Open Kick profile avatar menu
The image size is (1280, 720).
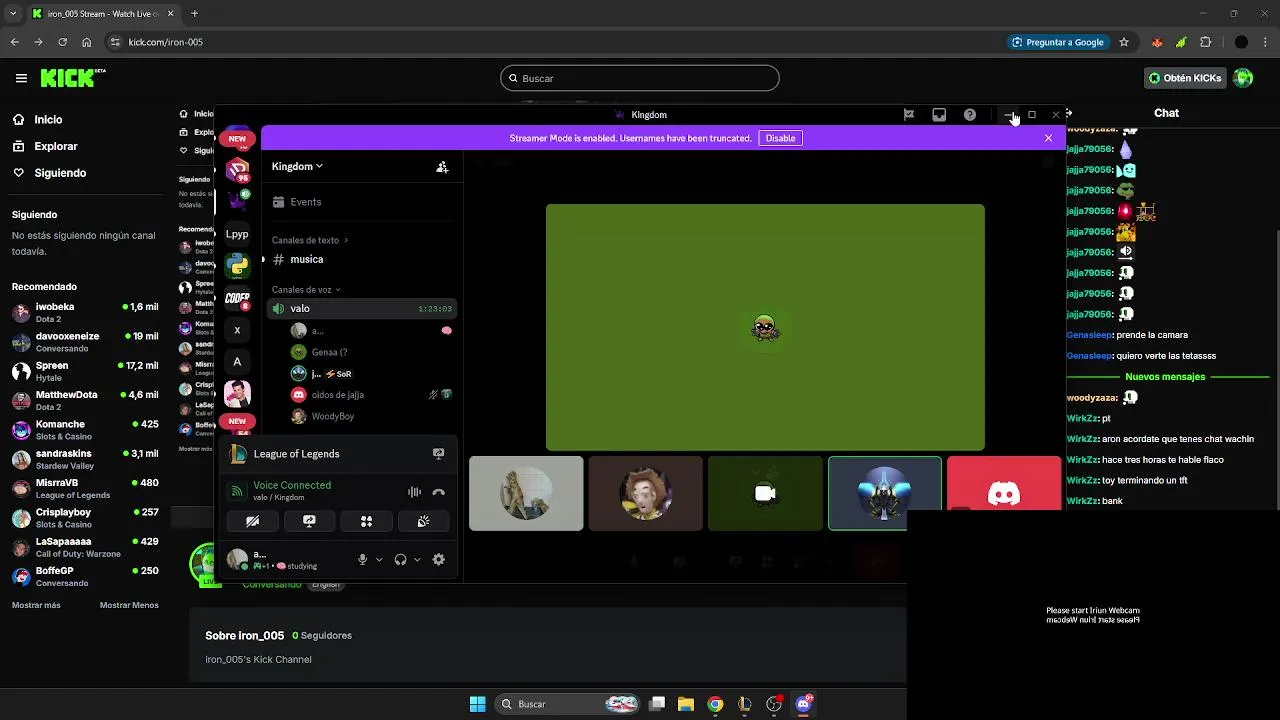(1243, 78)
